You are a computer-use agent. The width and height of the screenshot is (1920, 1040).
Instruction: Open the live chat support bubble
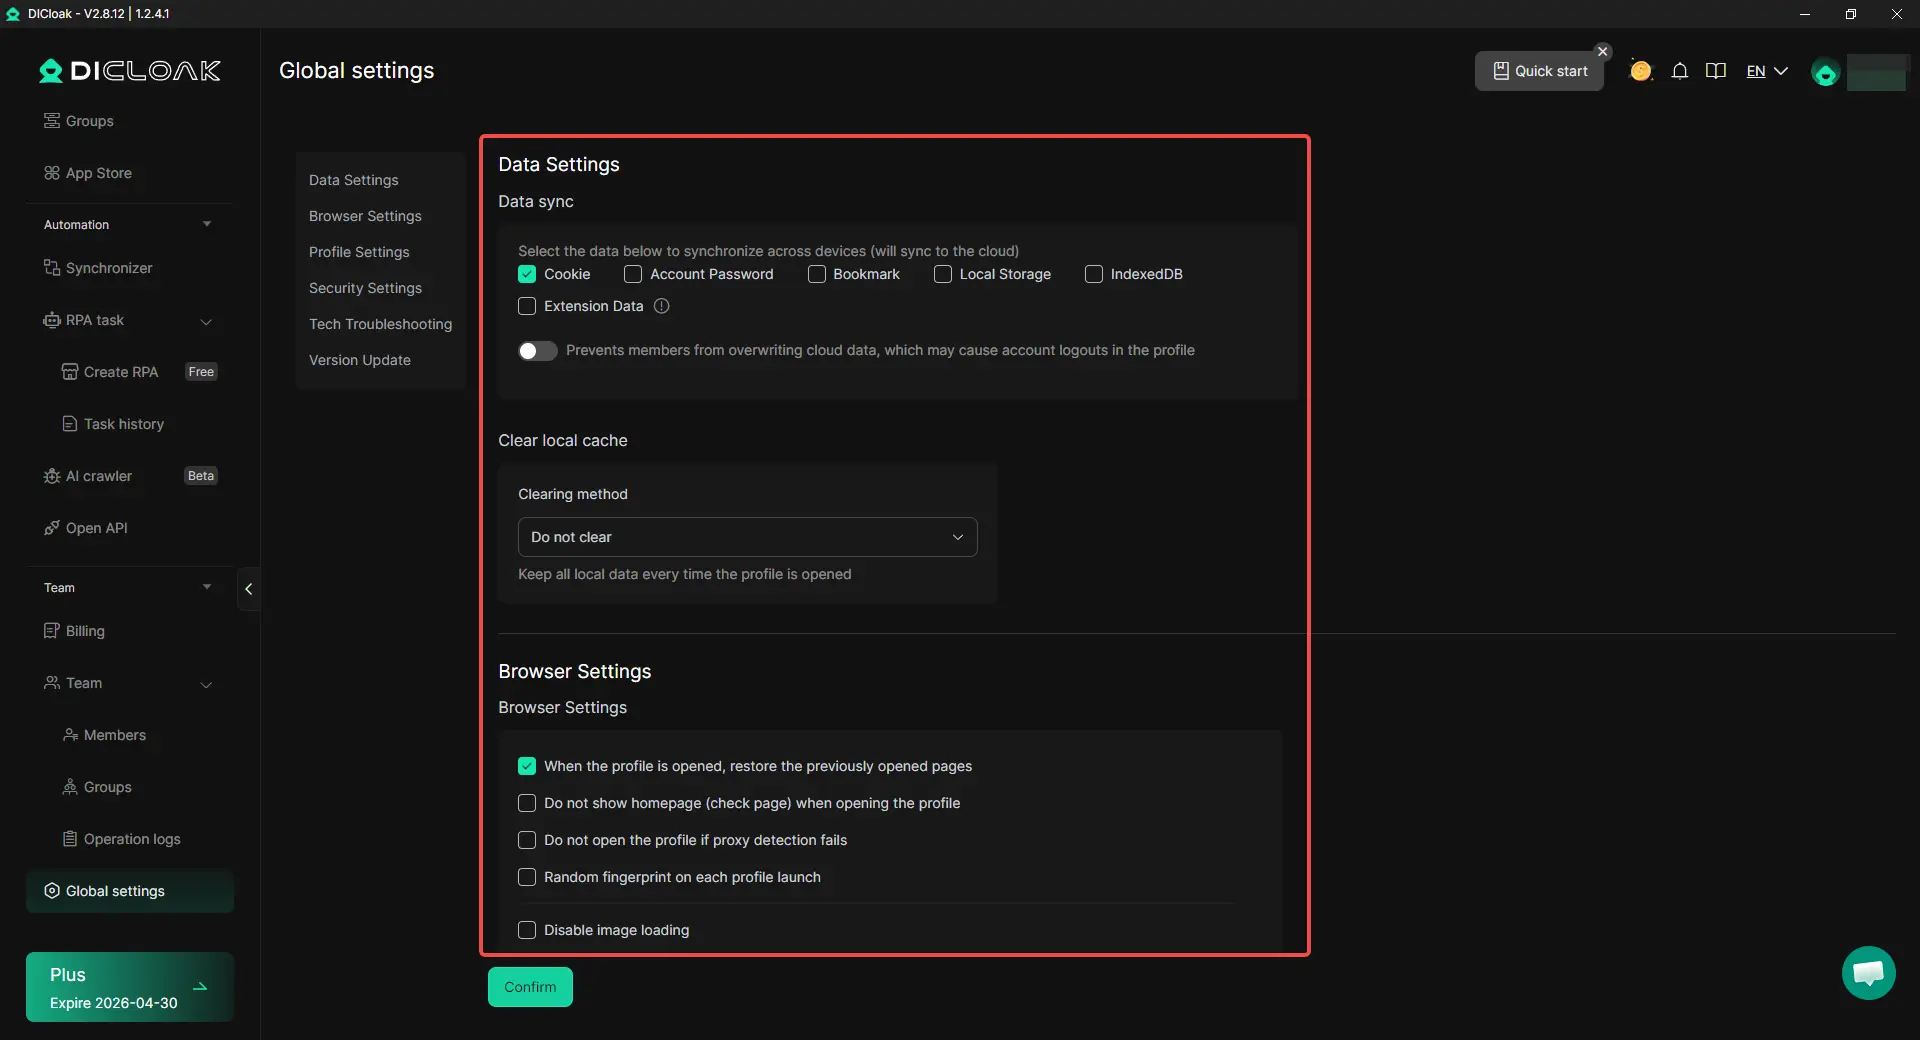pyautogui.click(x=1868, y=972)
